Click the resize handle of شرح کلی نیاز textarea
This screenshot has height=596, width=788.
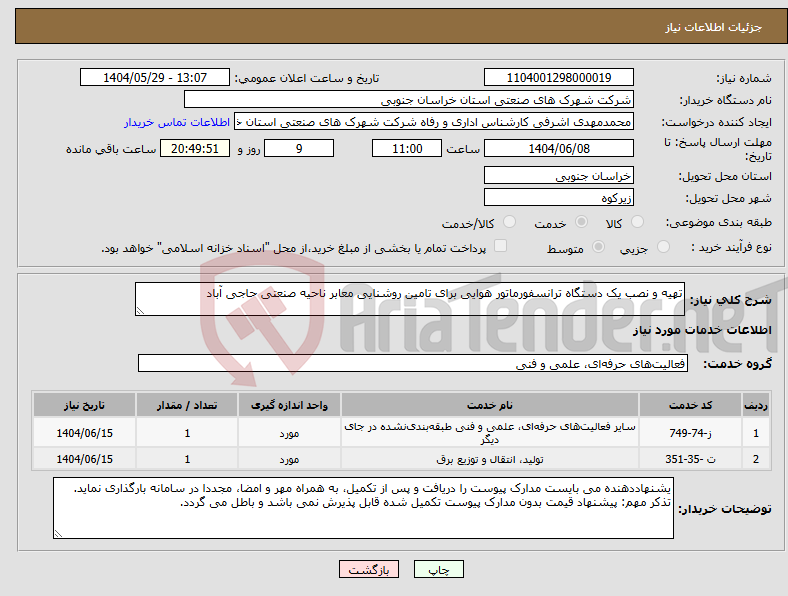click(x=140, y=311)
